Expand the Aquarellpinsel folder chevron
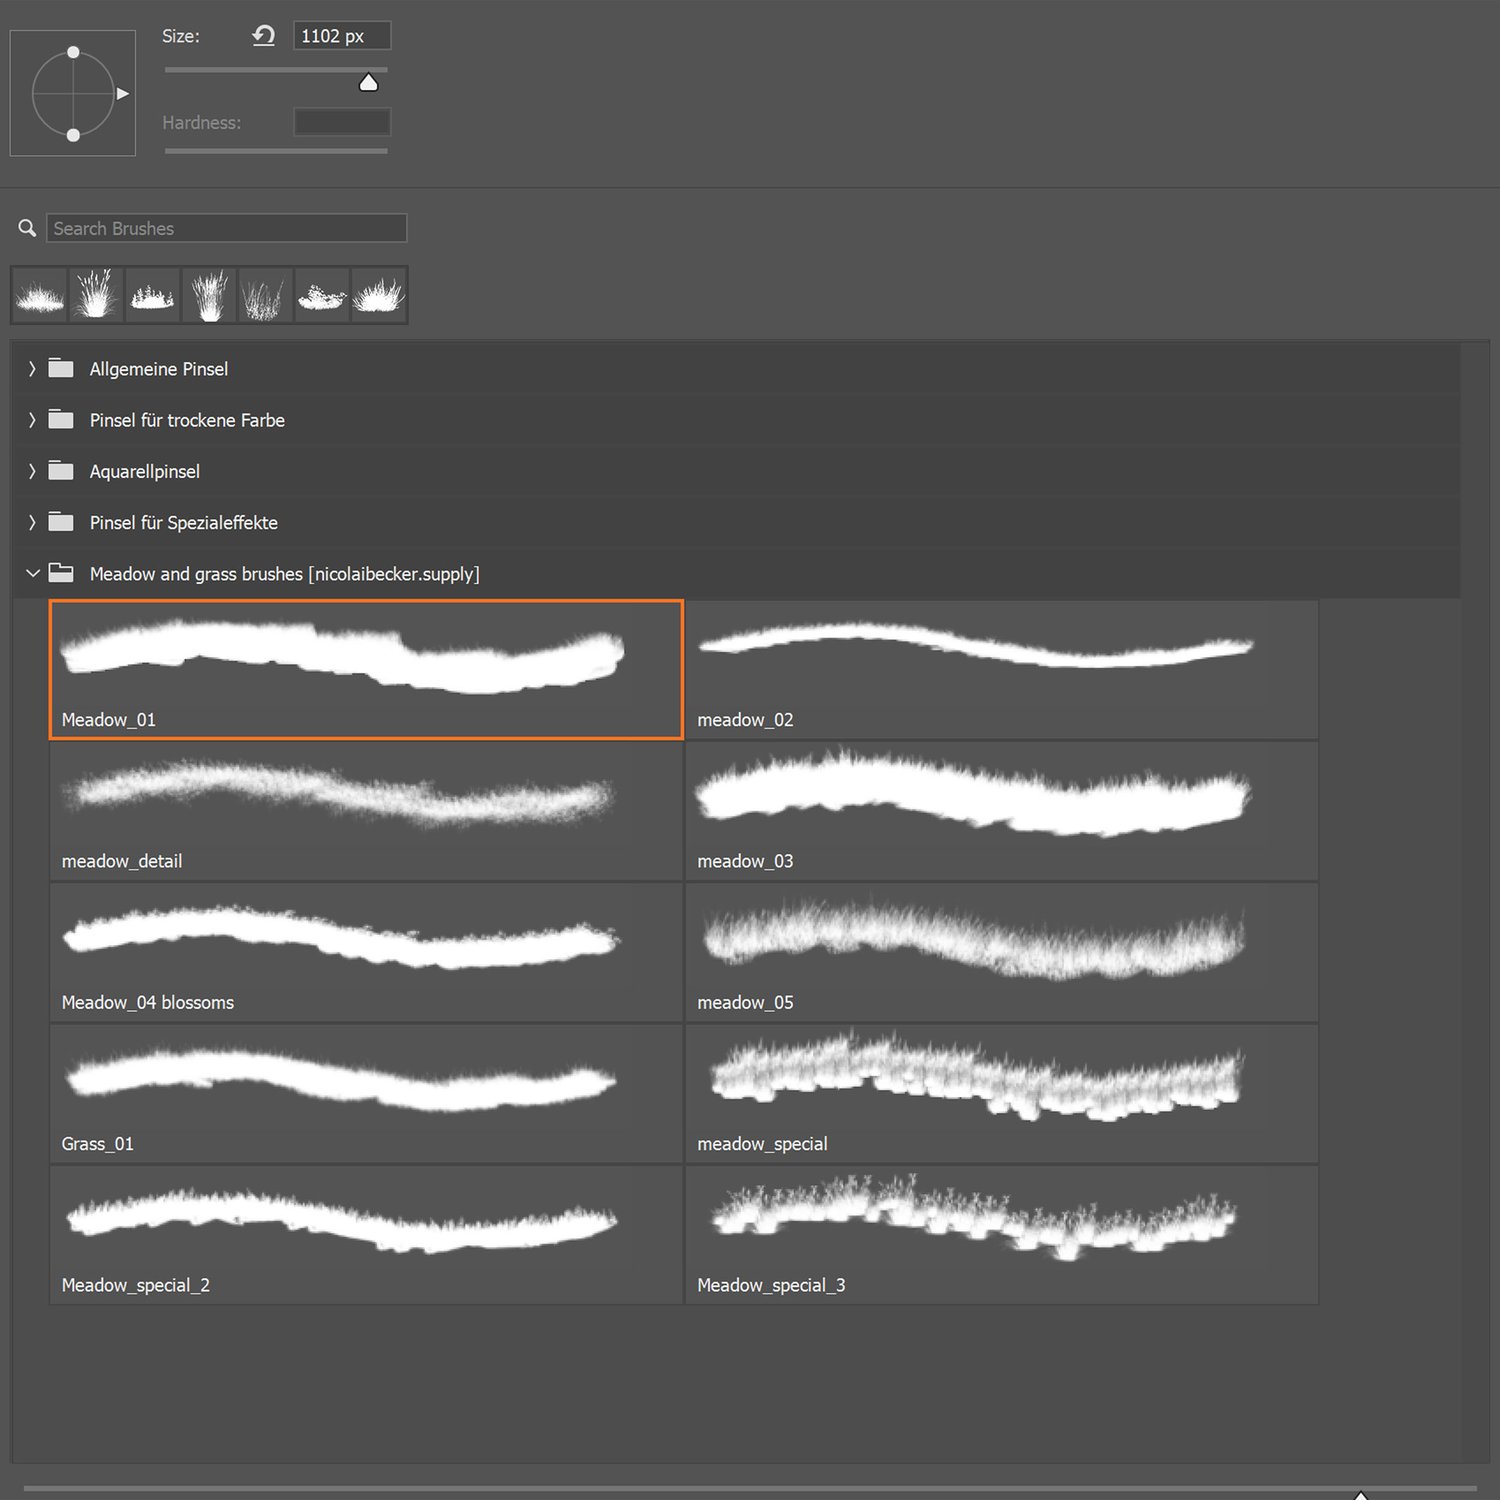The image size is (1500, 1500). pos(32,471)
